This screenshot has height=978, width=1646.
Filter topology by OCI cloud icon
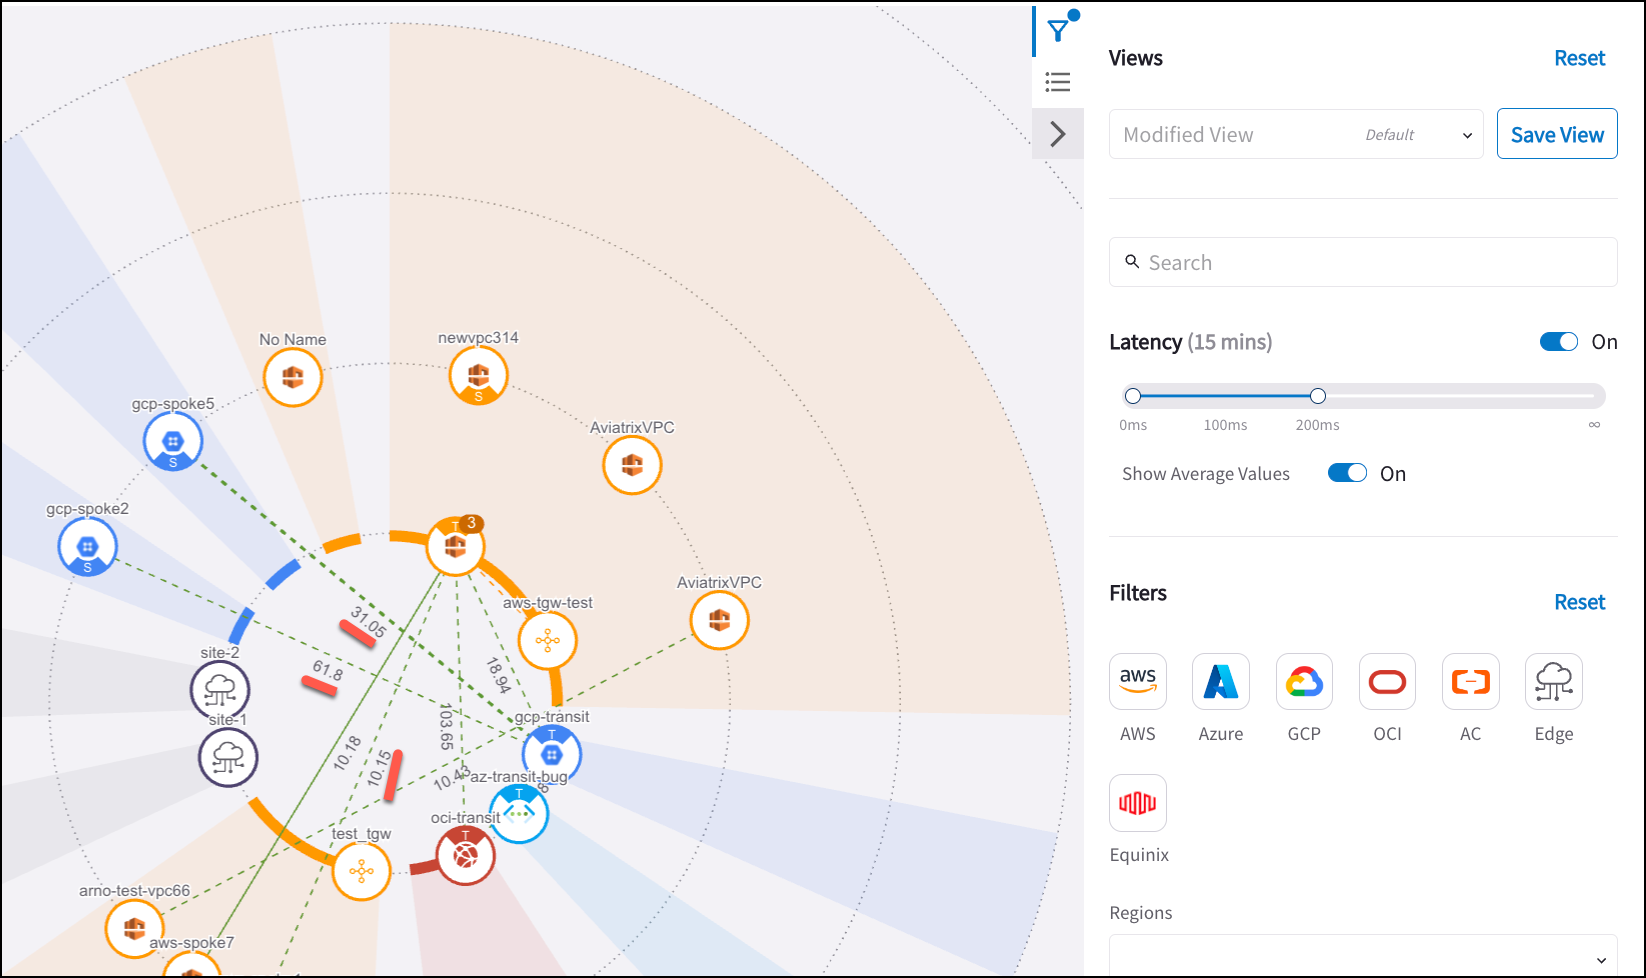coord(1387,683)
